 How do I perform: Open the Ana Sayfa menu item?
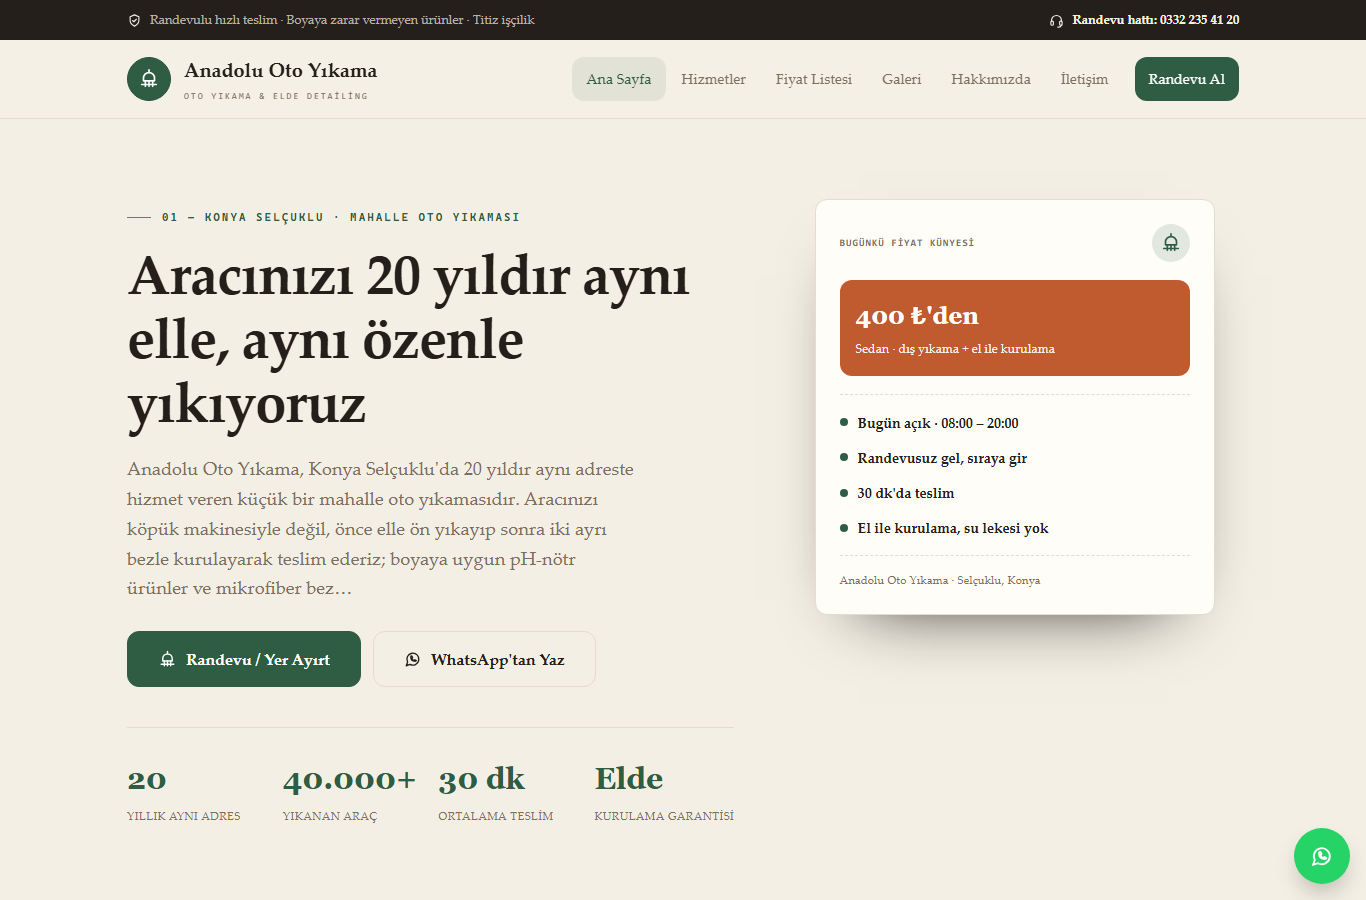(x=619, y=79)
